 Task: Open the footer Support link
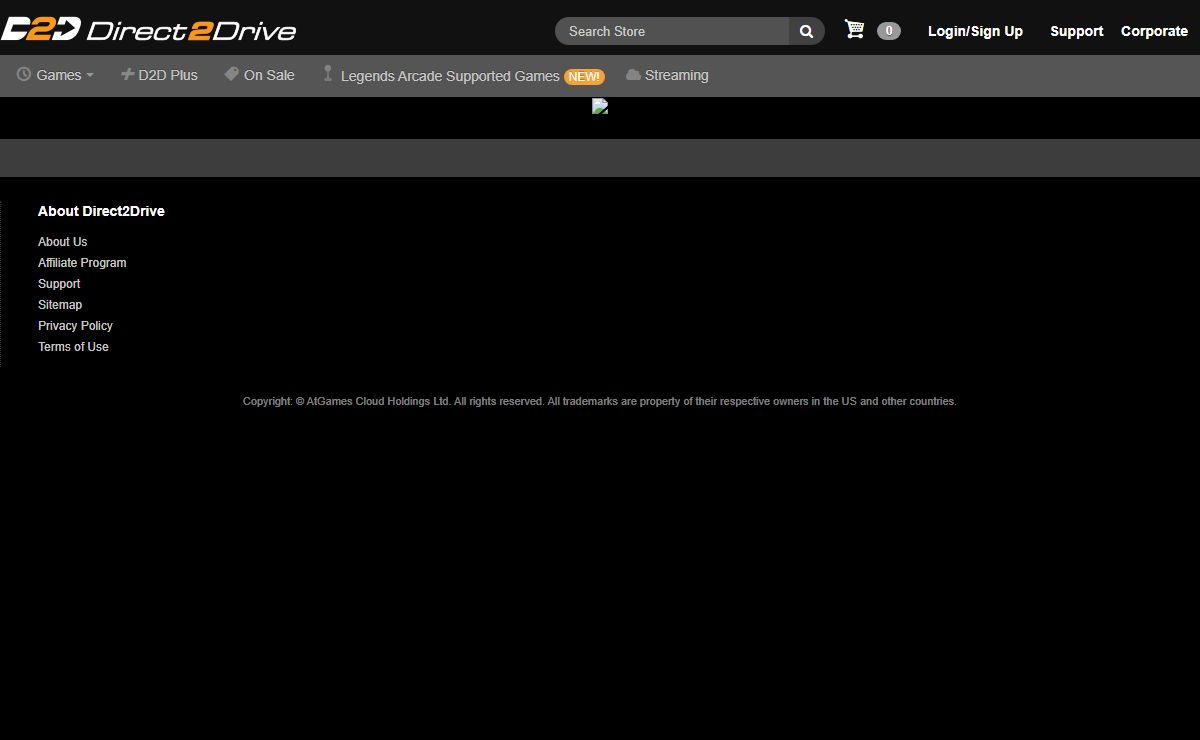point(59,284)
